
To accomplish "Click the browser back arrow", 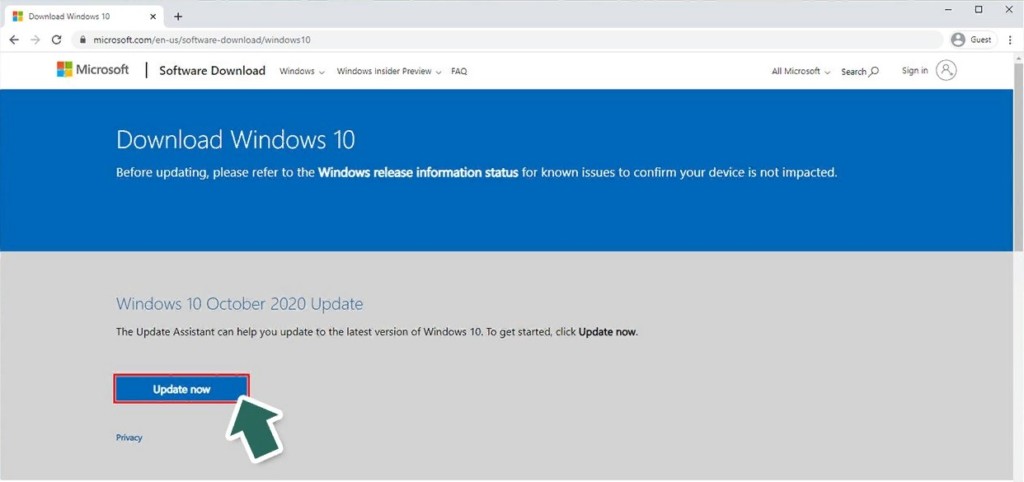I will point(14,40).
